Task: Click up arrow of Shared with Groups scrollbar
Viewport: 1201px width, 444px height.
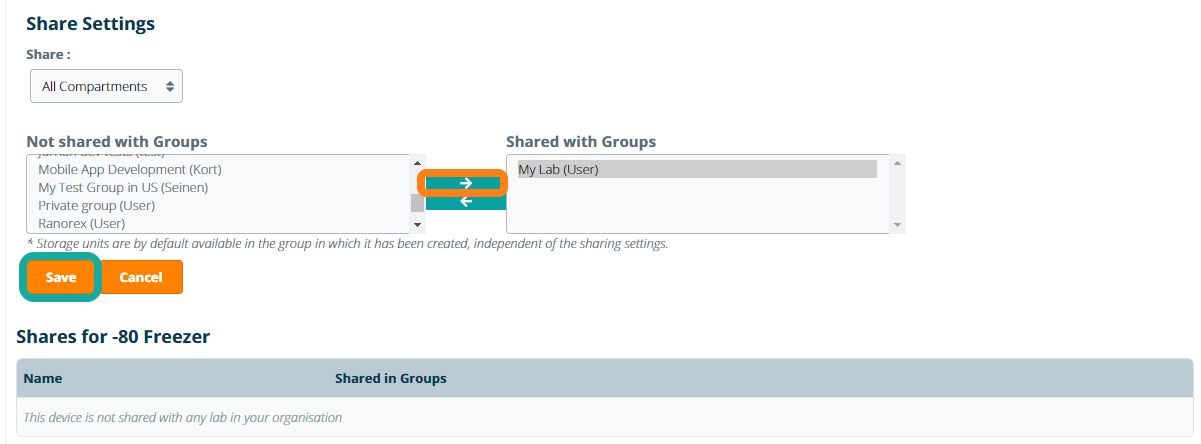Action: [x=897, y=163]
